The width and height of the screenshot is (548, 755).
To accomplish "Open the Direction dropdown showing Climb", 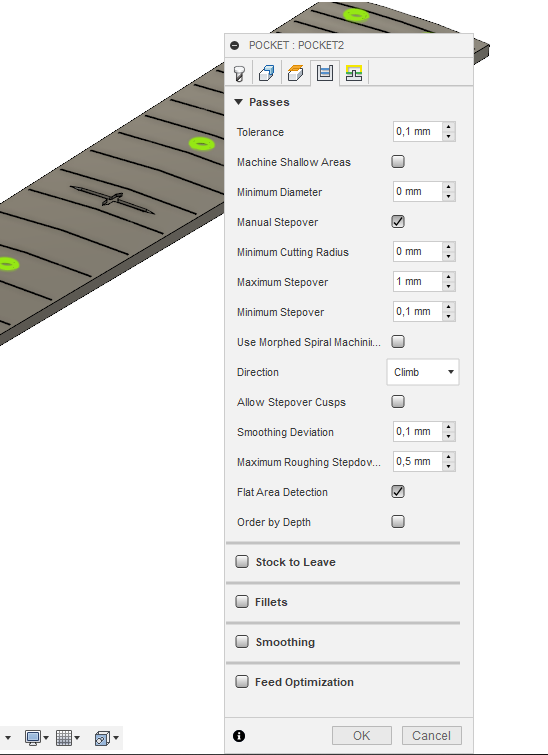I will tap(423, 372).
